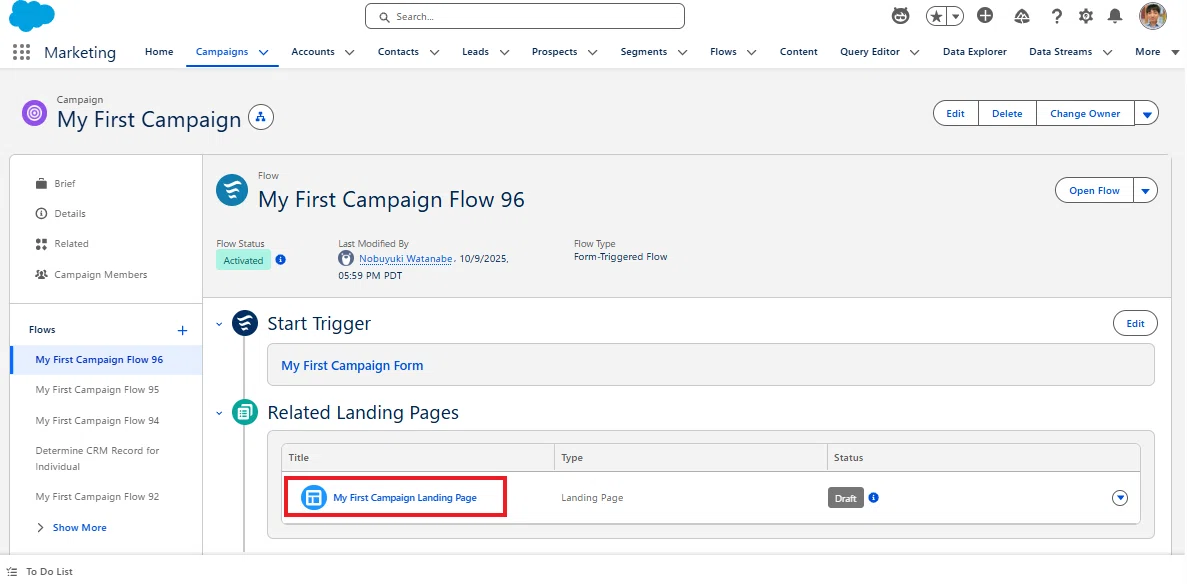Click the purple Campaign target icon

coord(35,114)
